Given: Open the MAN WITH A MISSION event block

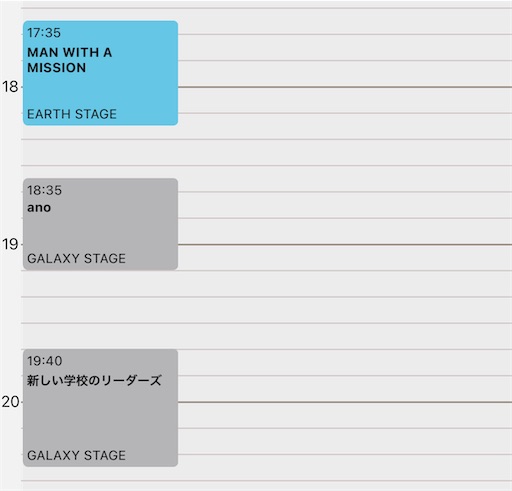Looking at the screenshot, I should click(x=100, y=73).
